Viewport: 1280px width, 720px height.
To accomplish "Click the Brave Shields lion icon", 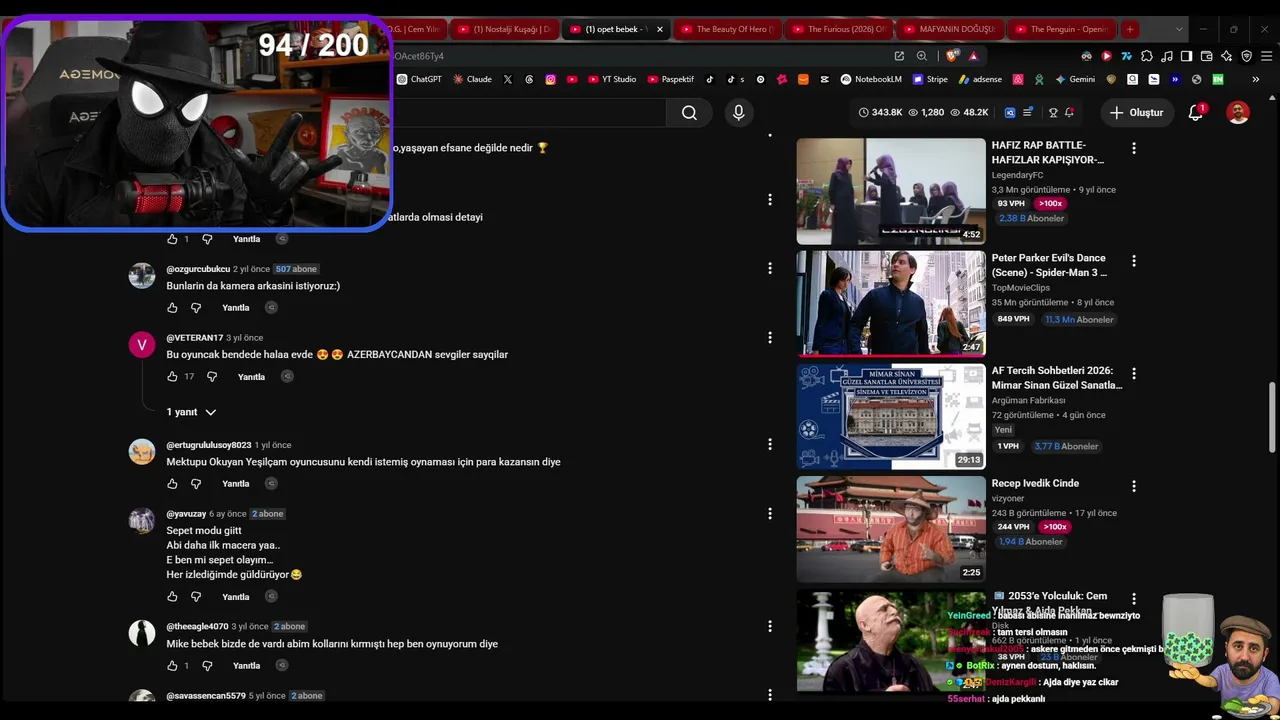I will point(951,56).
